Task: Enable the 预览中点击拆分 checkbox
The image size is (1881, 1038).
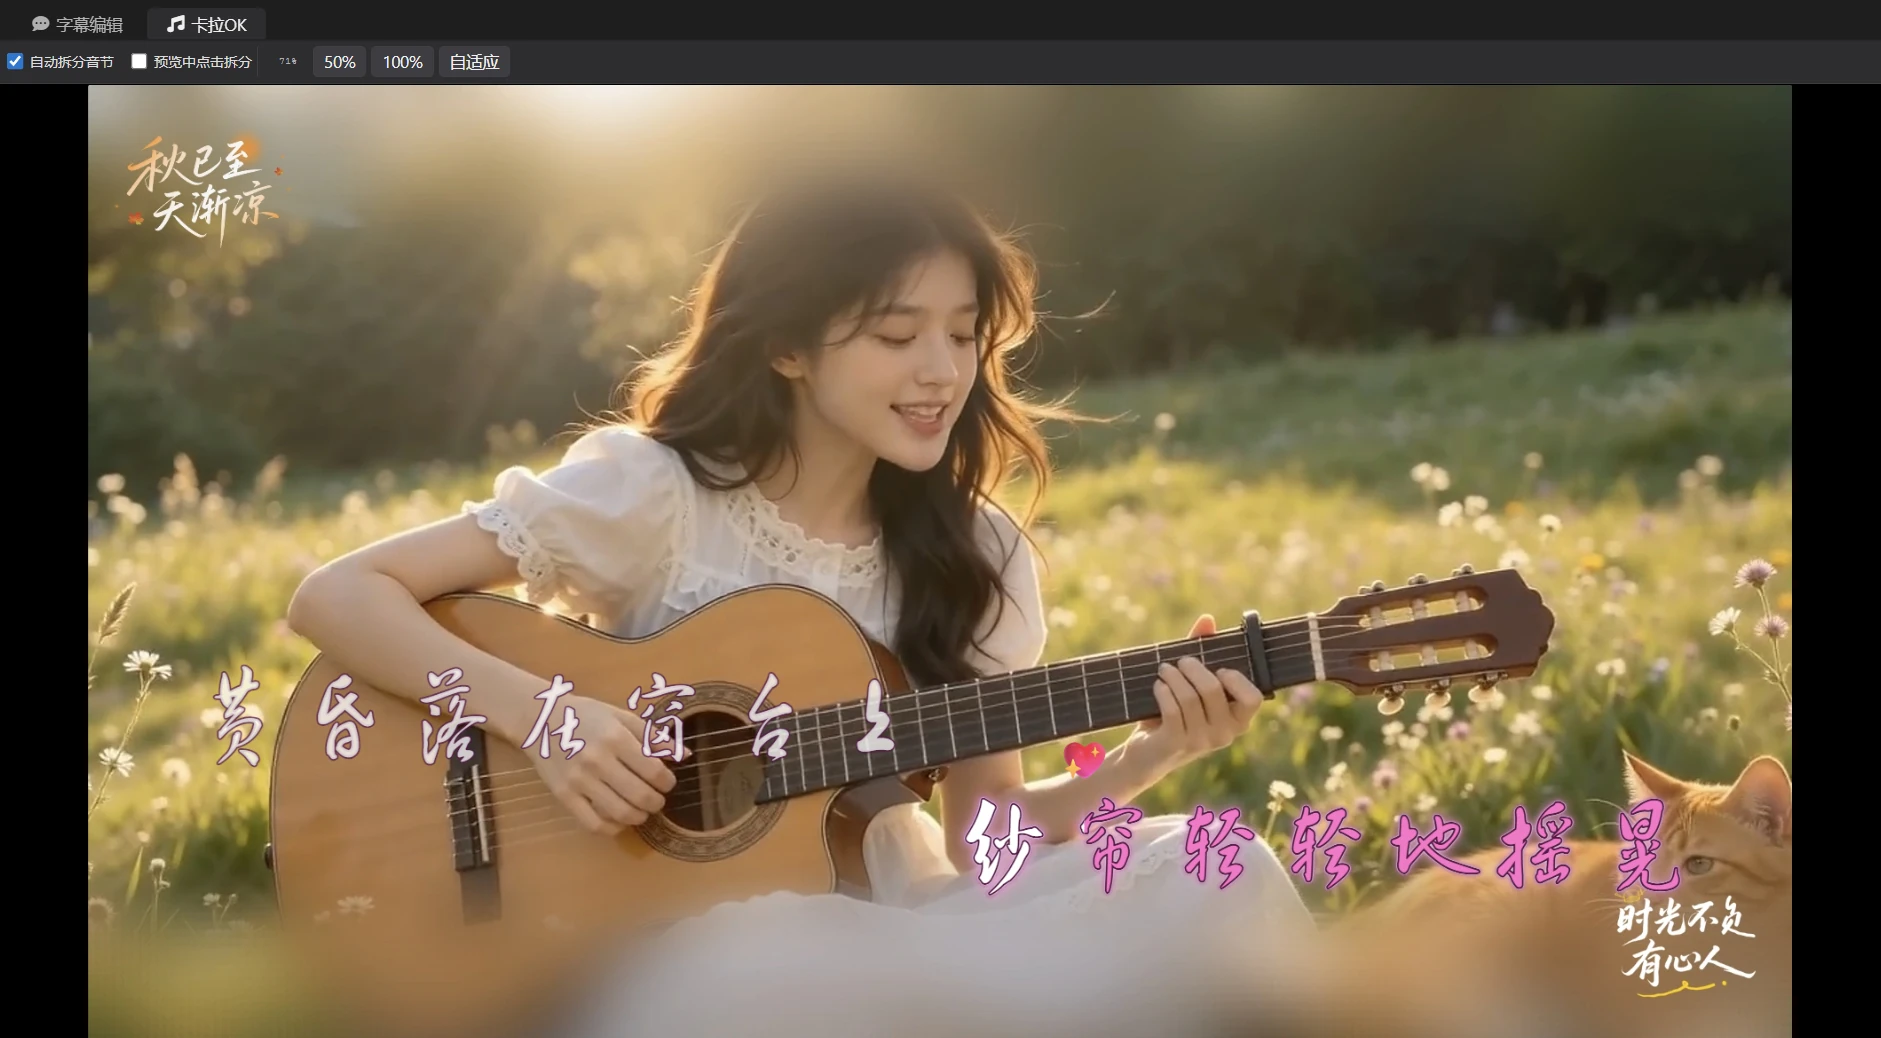Action: tap(139, 62)
